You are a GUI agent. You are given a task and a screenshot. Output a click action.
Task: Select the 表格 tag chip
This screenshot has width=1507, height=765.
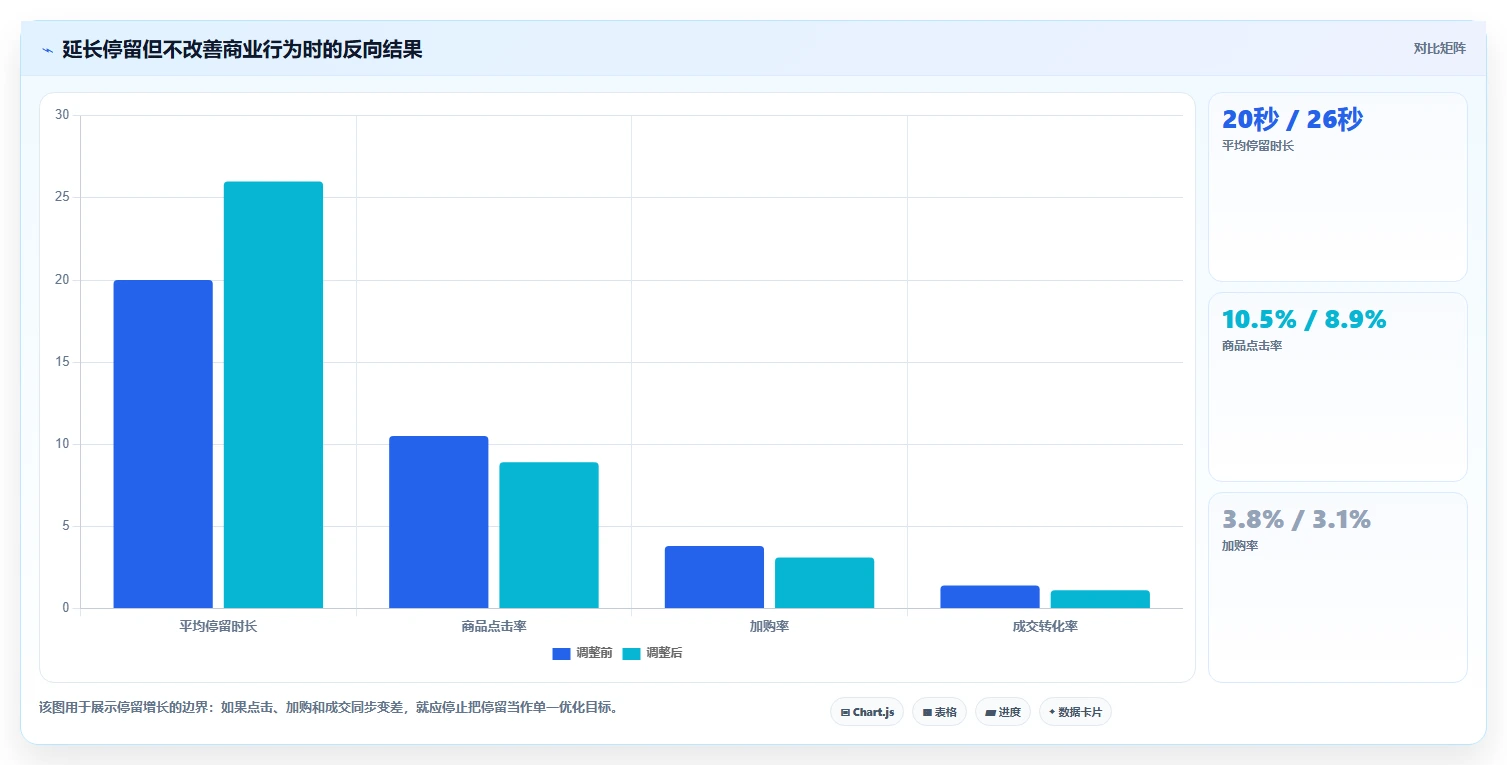pyautogui.click(x=939, y=712)
